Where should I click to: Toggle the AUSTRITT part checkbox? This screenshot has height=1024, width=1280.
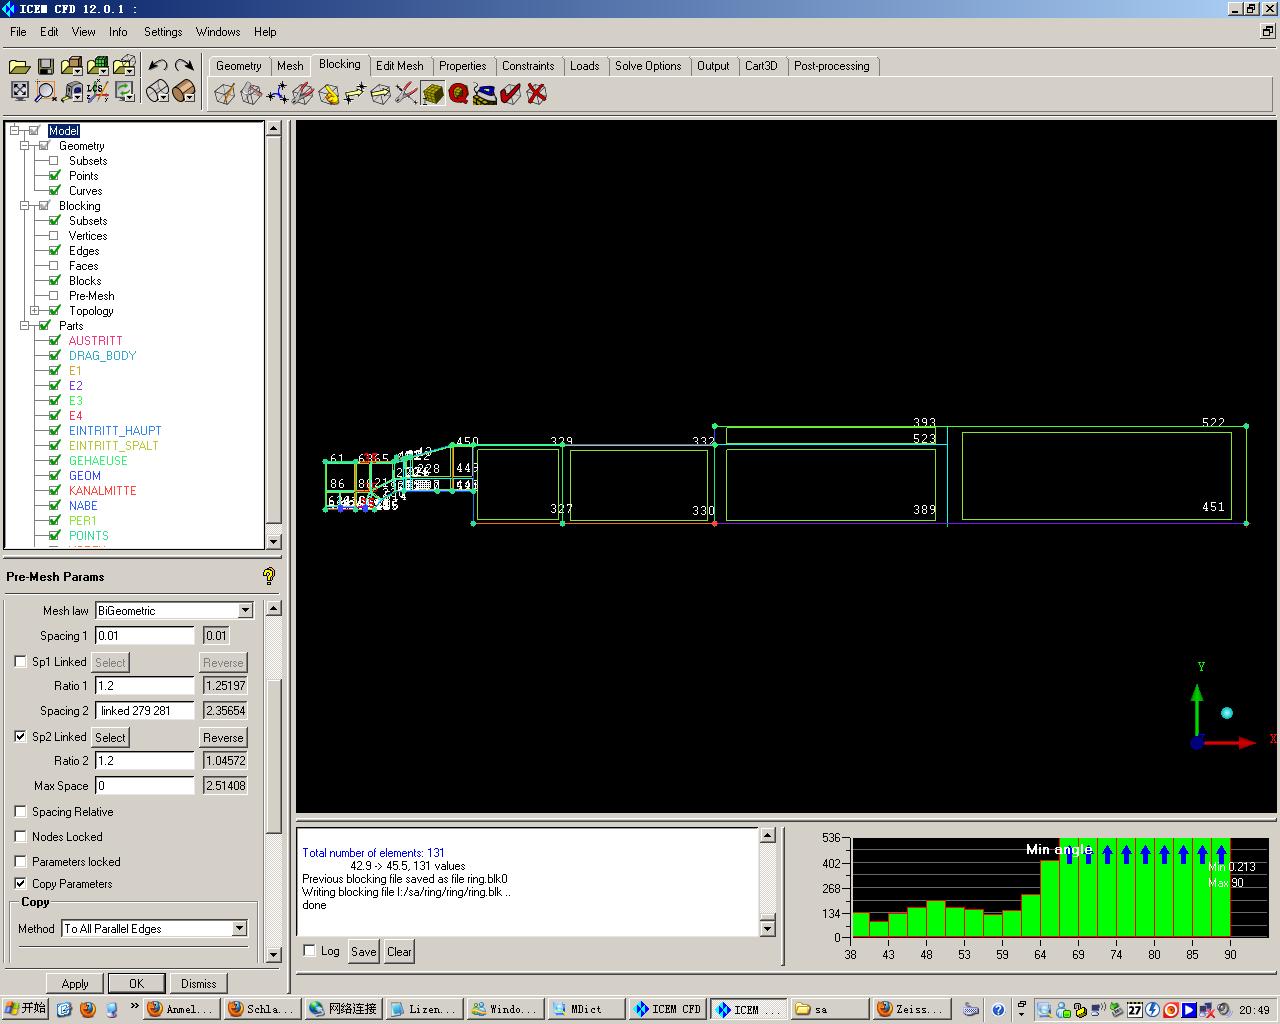tap(54, 340)
